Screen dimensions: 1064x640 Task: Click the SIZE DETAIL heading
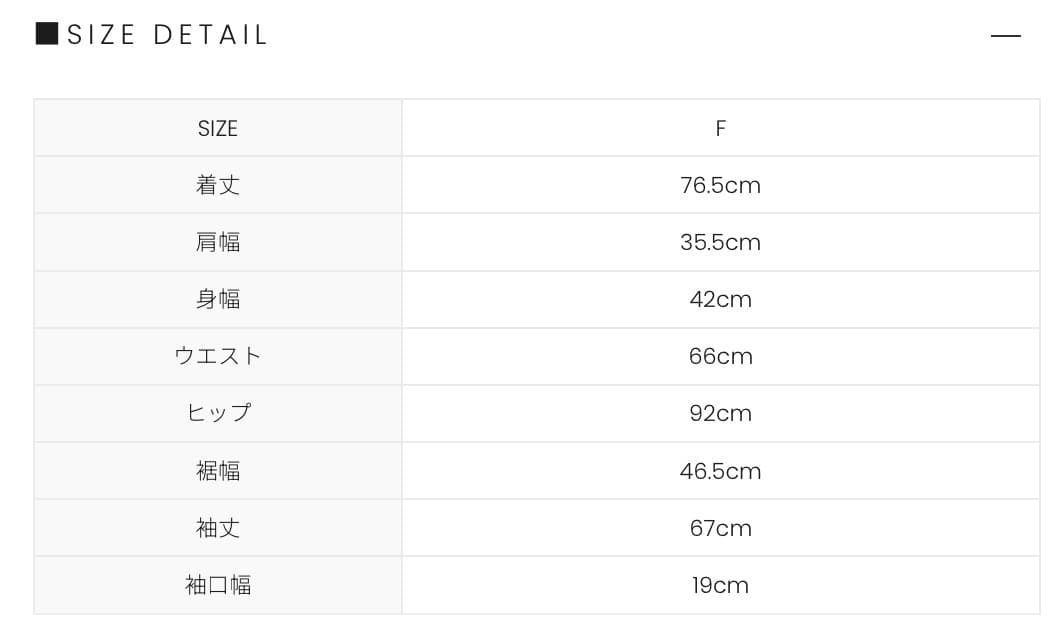167,36
